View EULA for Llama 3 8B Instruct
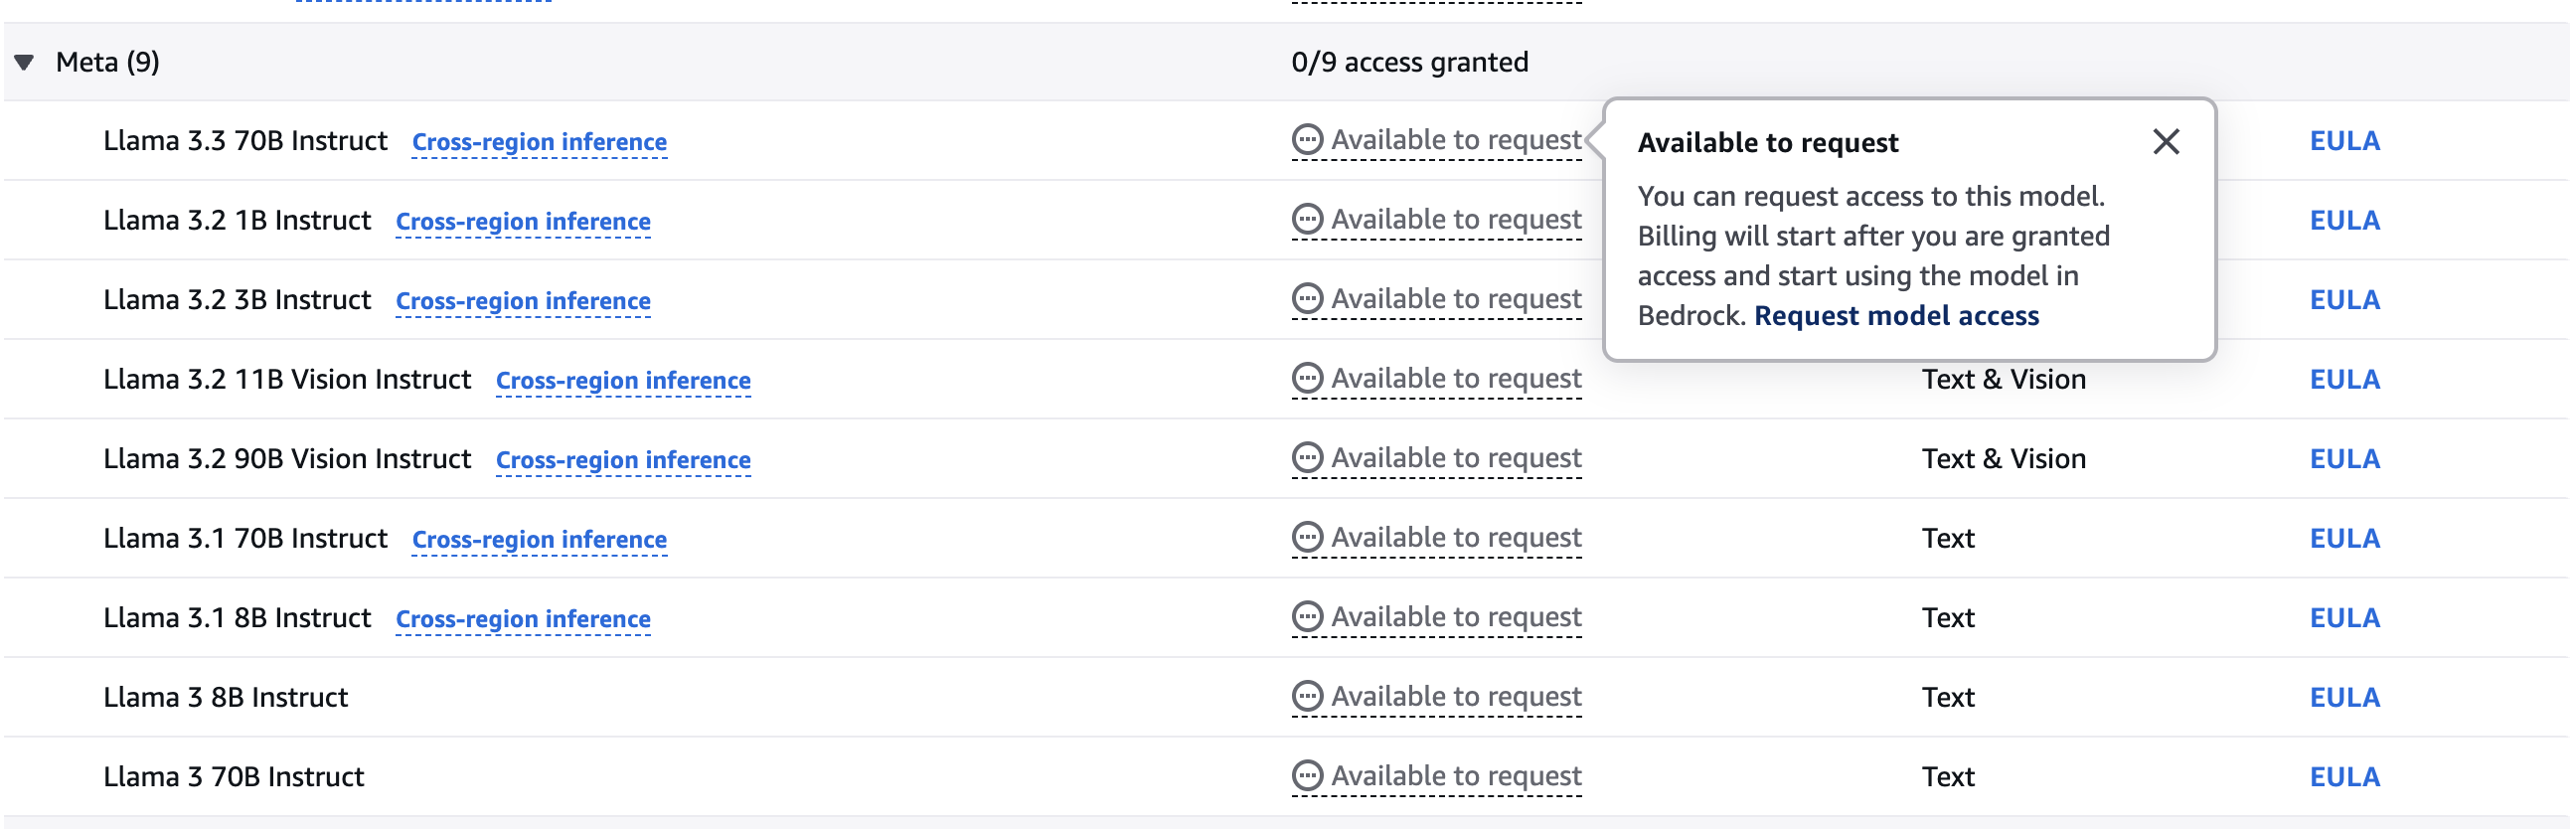This screenshot has width=2576, height=829. (x=2344, y=697)
